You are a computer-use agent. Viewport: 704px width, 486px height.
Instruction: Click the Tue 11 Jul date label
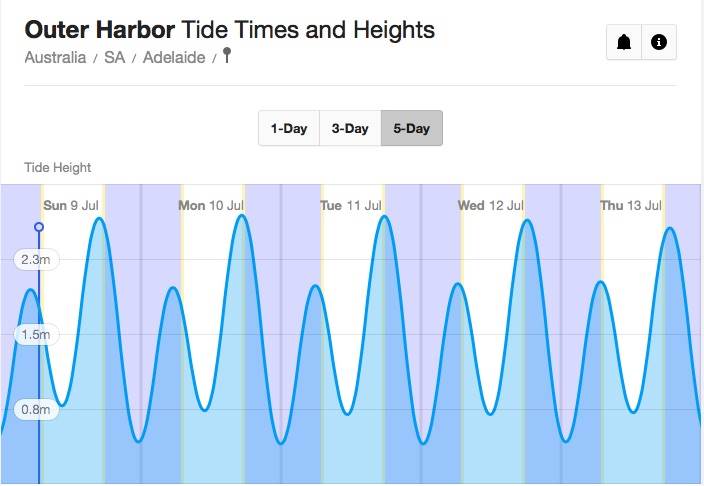(351, 206)
